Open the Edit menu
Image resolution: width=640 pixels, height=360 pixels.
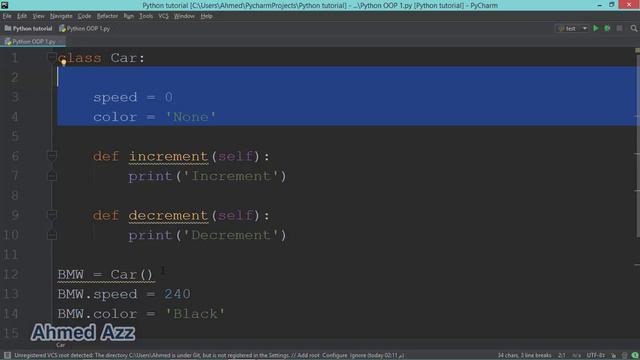tap(22, 16)
